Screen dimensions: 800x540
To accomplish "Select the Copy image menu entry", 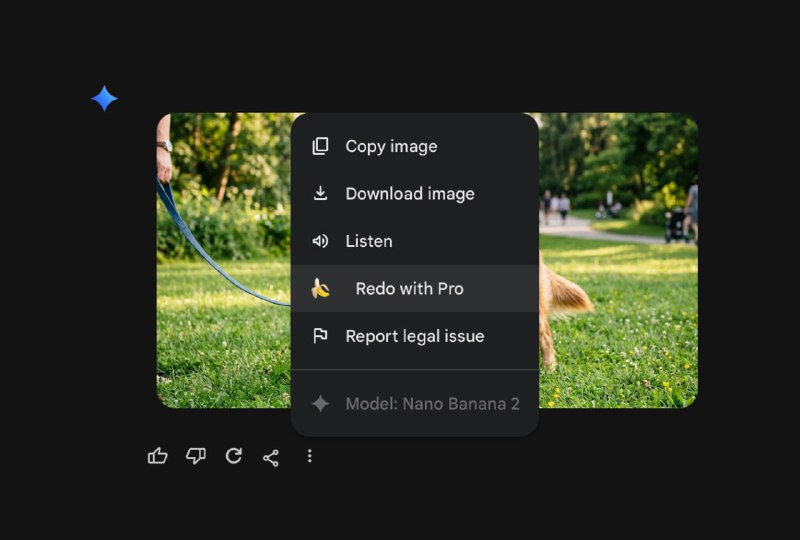I will (391, 146).
